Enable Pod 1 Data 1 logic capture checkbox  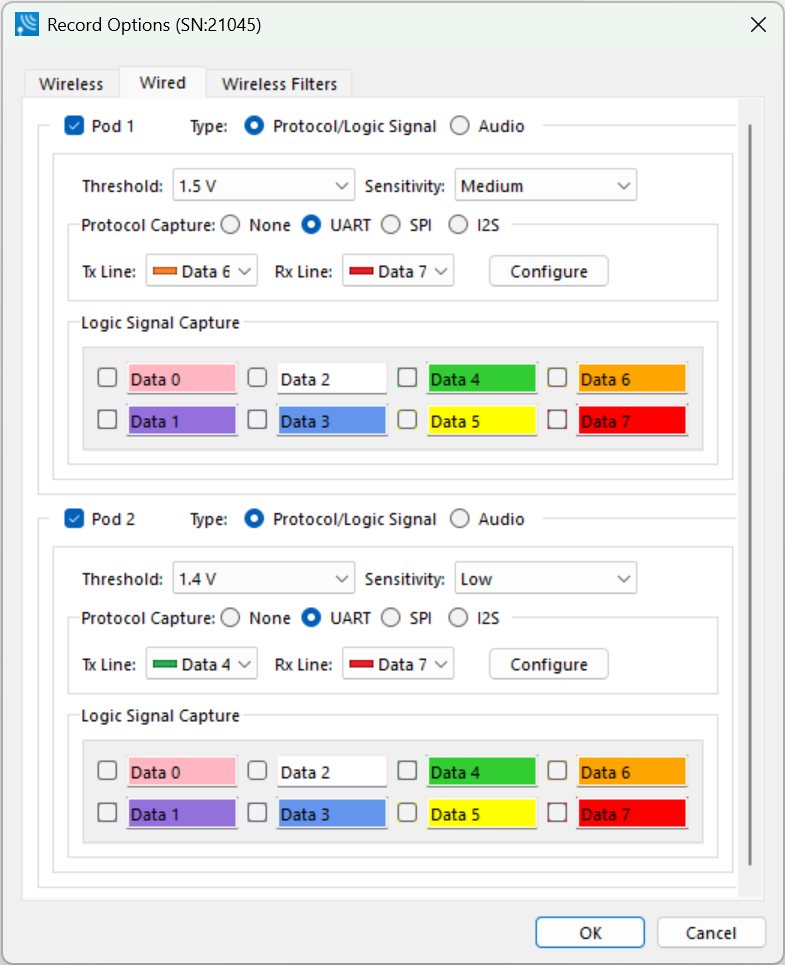[x=107, y=419]
